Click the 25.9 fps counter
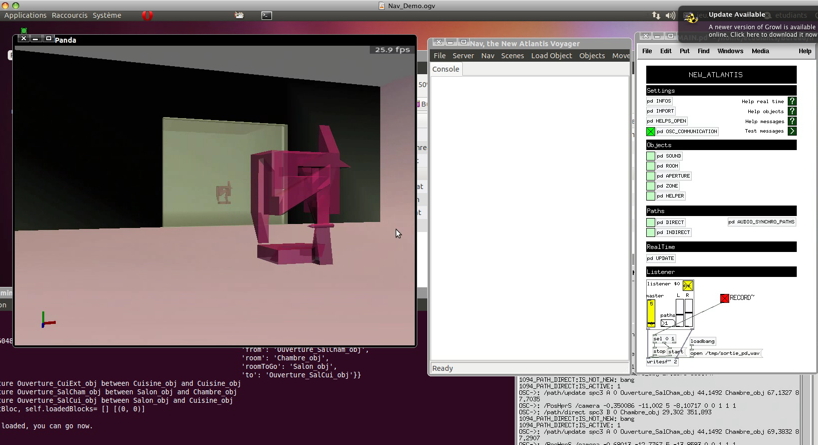Screen dimensions: 818x445 point(392,50)
